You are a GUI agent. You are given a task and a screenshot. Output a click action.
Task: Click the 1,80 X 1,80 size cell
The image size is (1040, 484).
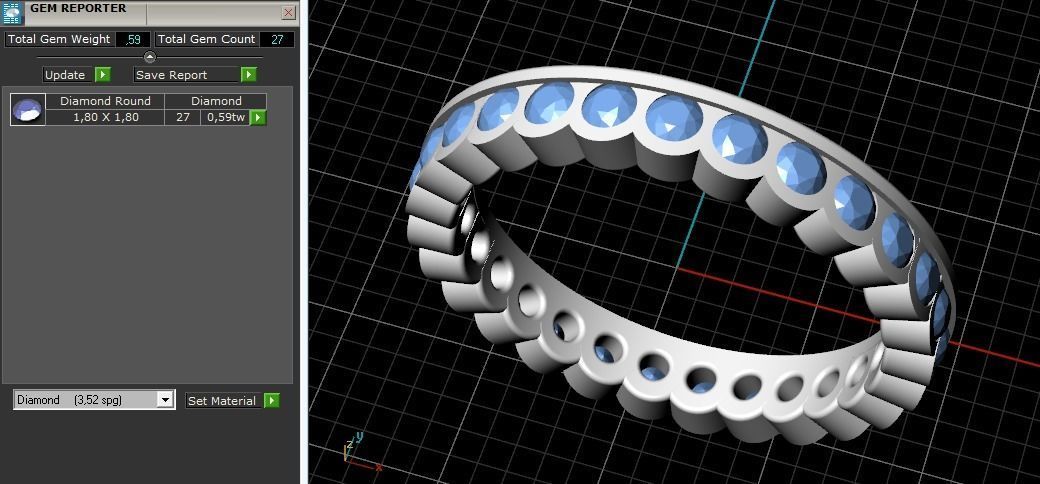tap(105, 117)
